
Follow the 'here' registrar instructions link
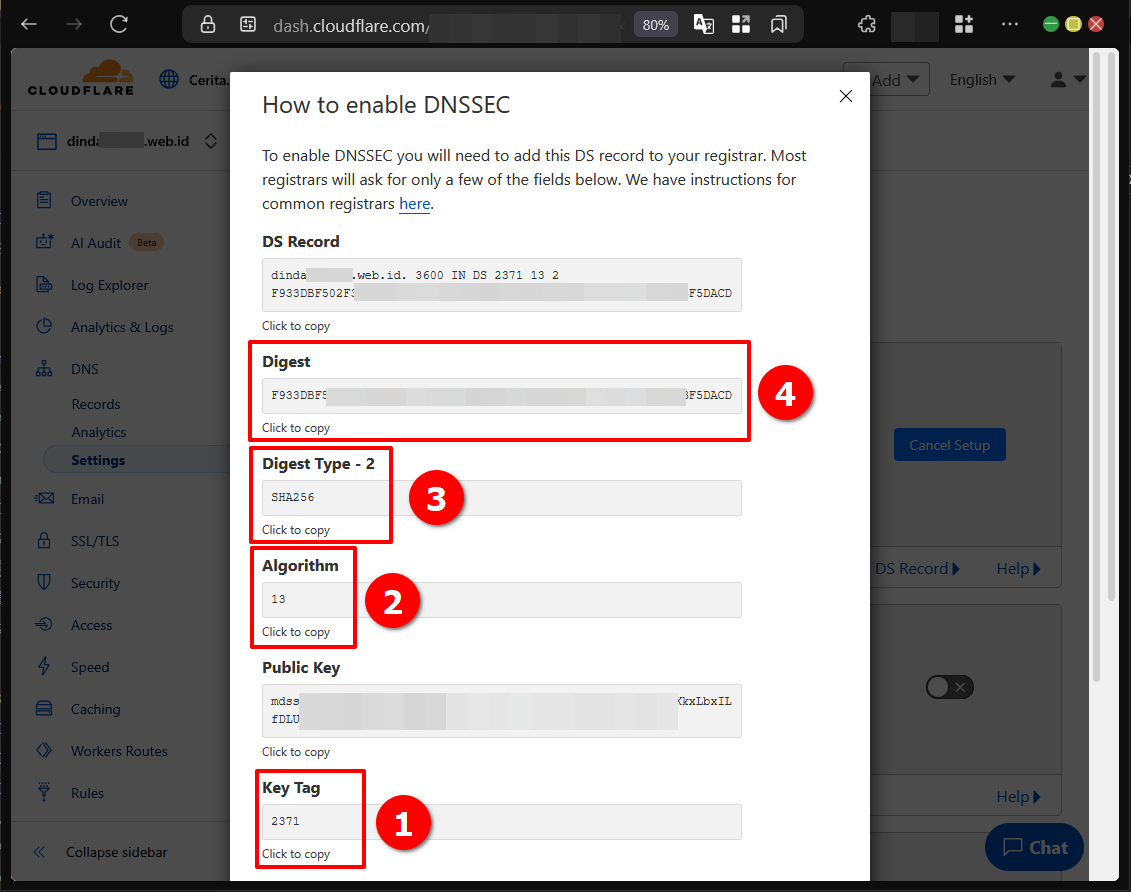click(x=415, y=204)
